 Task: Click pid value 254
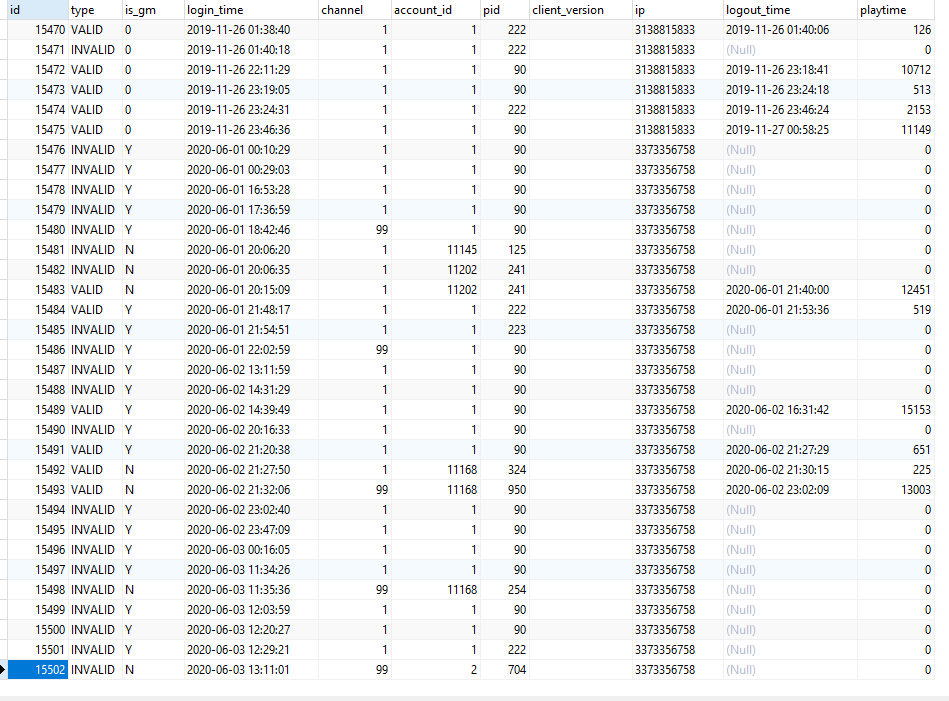click(517, 589)
